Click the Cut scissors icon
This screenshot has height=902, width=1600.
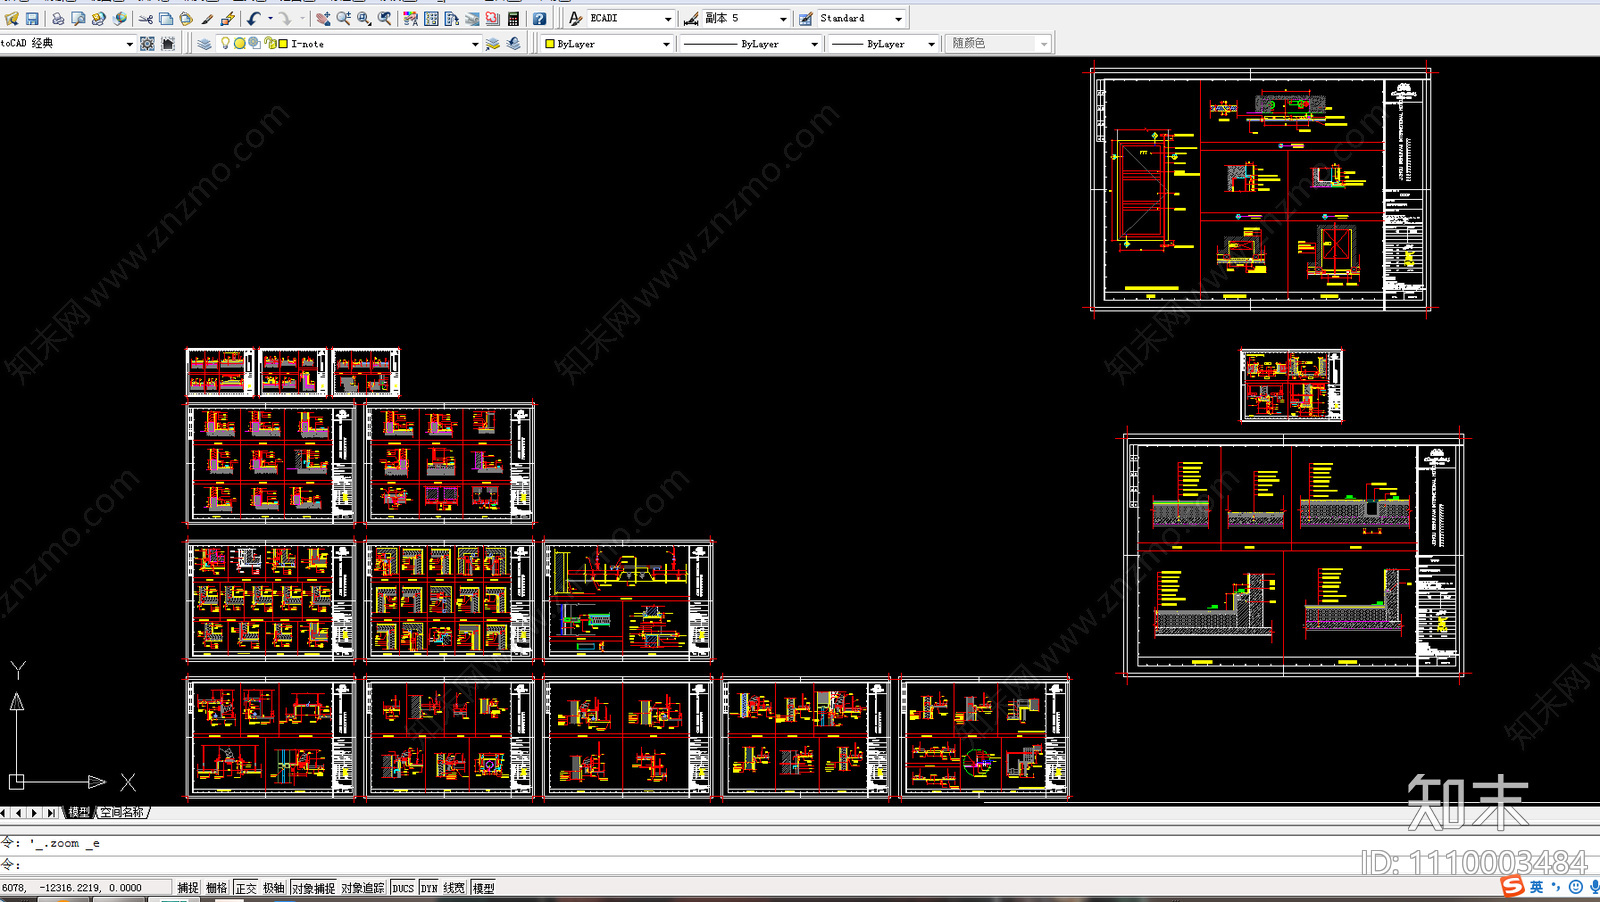[x=146, y=18]
